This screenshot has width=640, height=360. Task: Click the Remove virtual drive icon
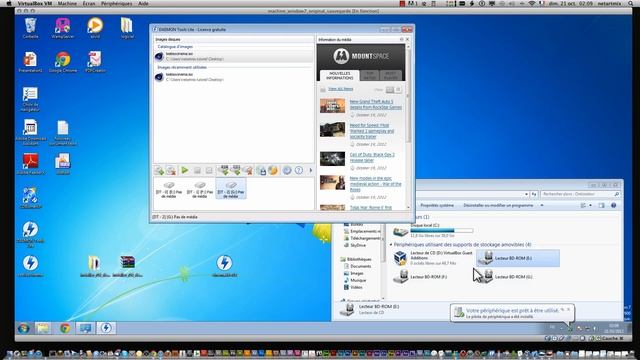(248, 170)
